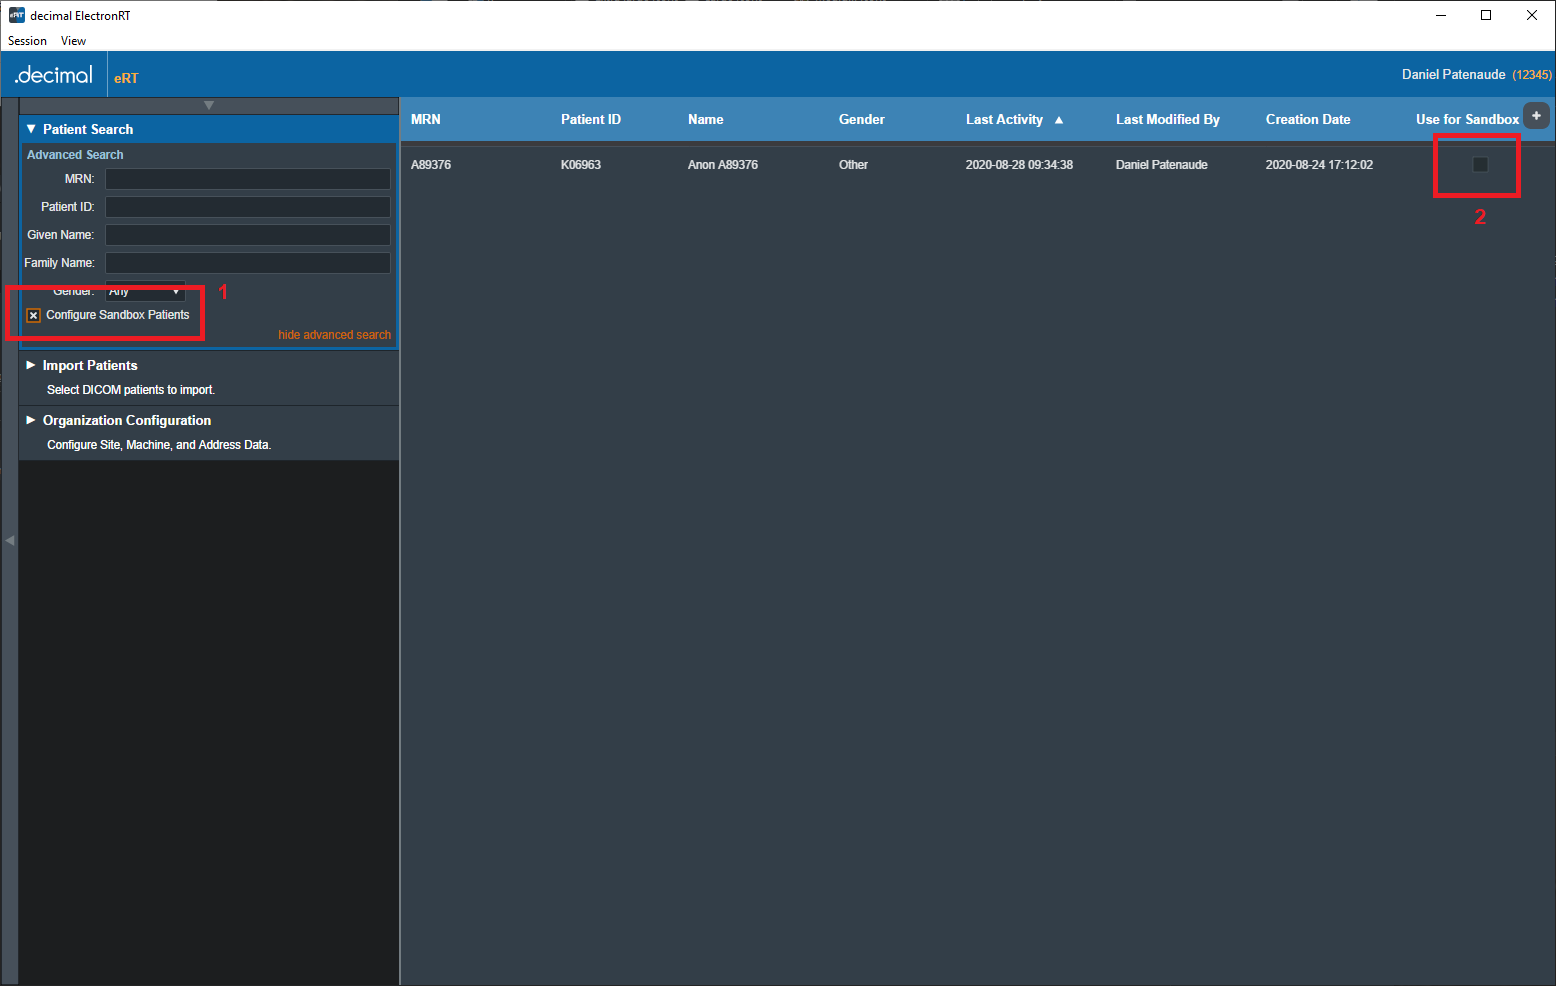1556x986 pixels.
Task: Open the Session menu
Action: [x=27, y=41]
